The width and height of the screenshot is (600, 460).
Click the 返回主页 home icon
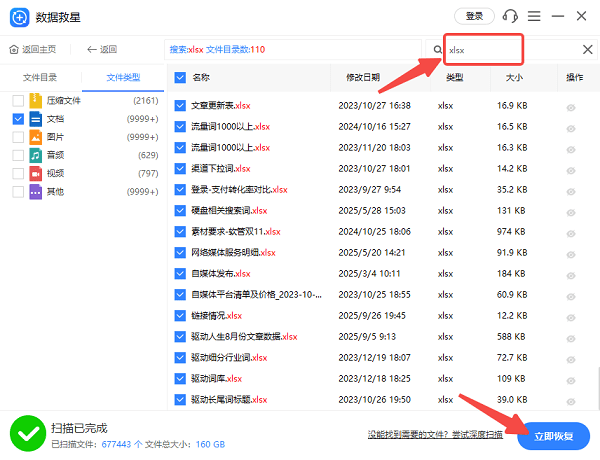pyautogui.click(x=14, y=49)
